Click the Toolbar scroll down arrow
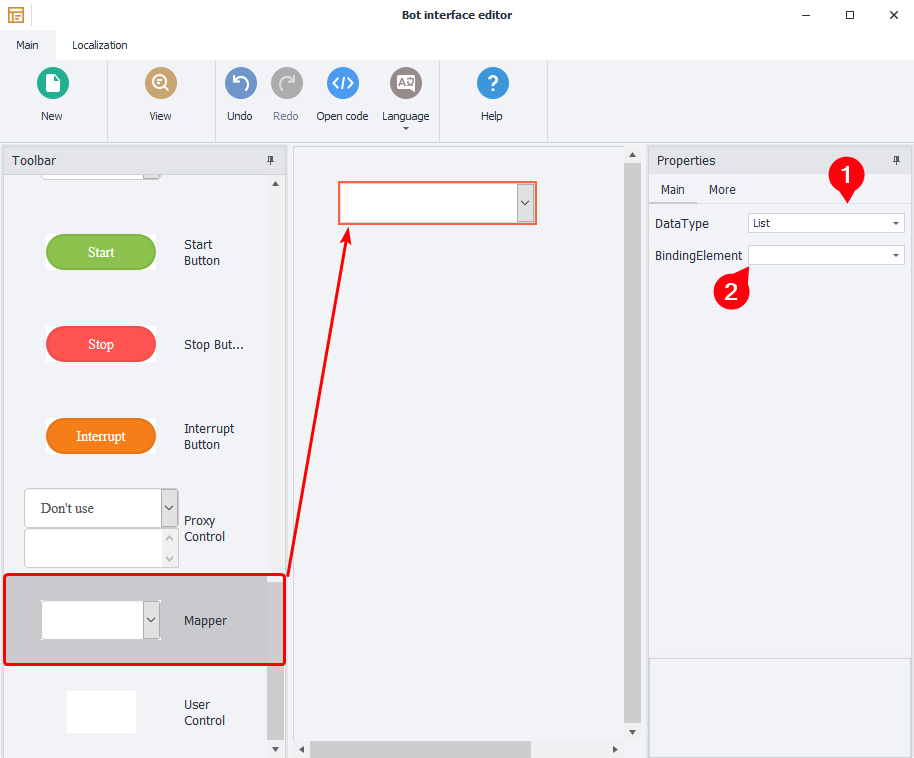The image size is (914, 758). pyautogui.click(x=276, y=748)
